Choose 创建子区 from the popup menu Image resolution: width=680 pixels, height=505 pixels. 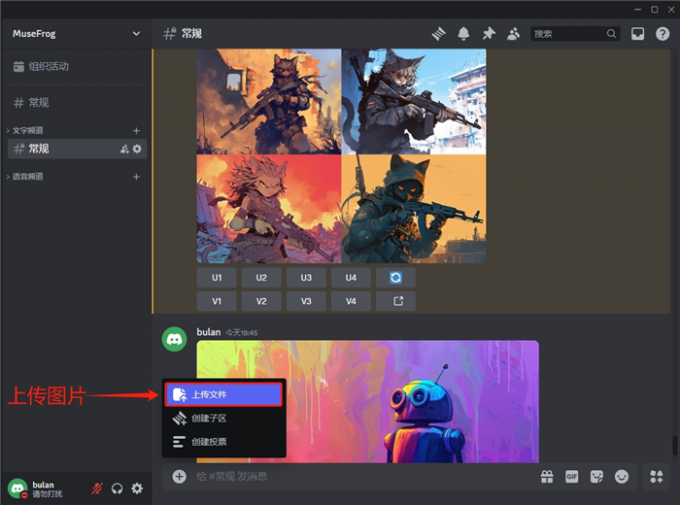coord(224,418)
